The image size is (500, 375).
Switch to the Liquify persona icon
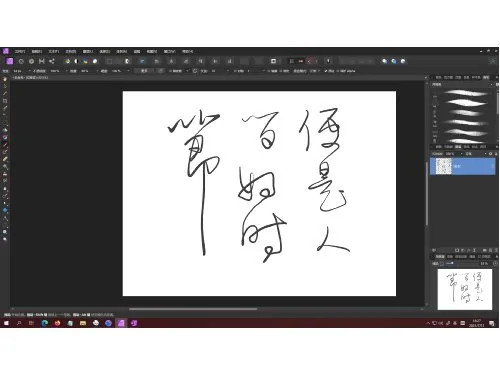point(21,61)
